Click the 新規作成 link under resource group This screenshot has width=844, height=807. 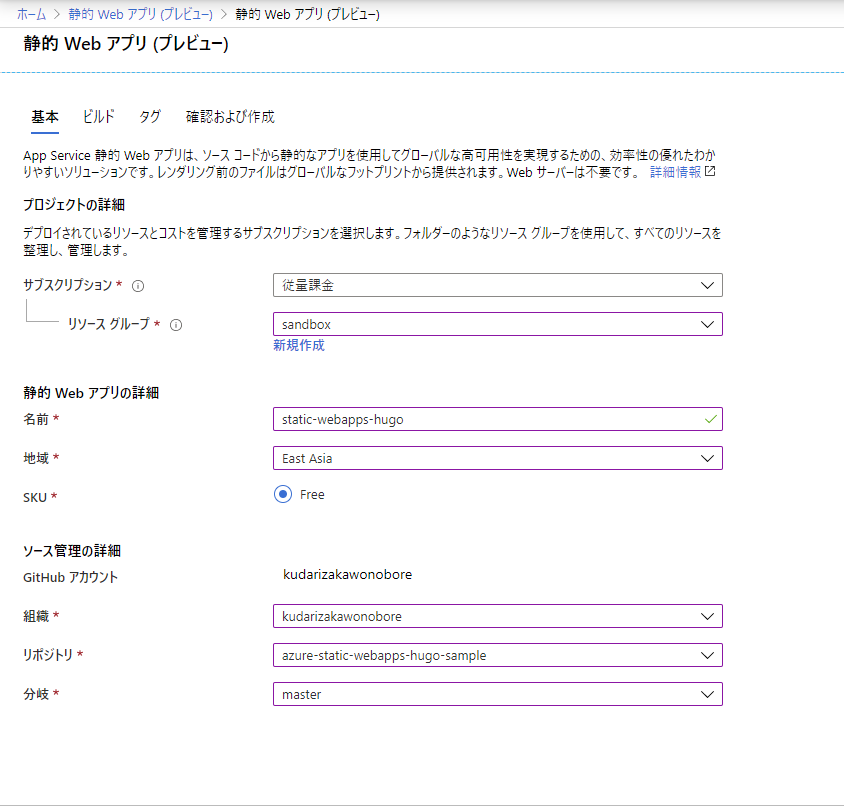(299, 345)
